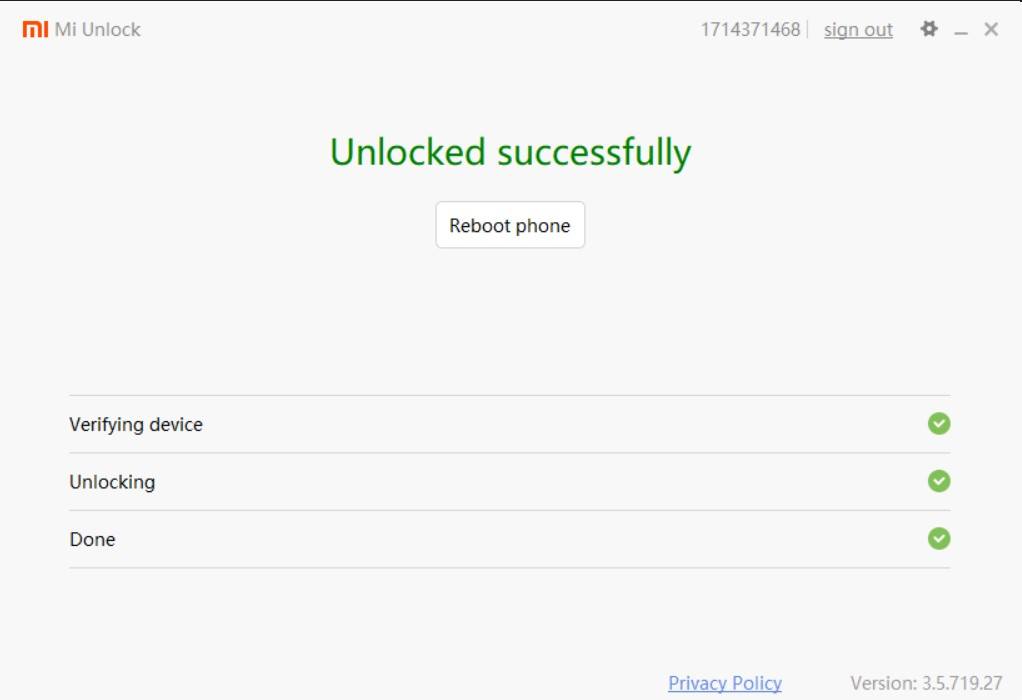Sign out of the Mi account
Viewport: 1022px width, 700px height.
857,29
